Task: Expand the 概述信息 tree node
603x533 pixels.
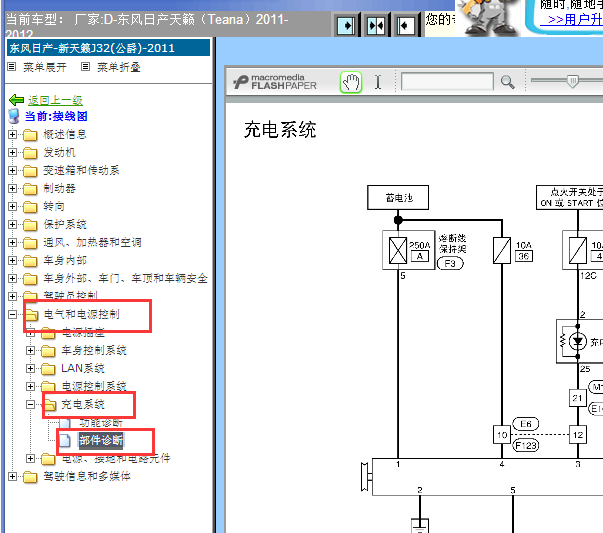Action: 12,135
